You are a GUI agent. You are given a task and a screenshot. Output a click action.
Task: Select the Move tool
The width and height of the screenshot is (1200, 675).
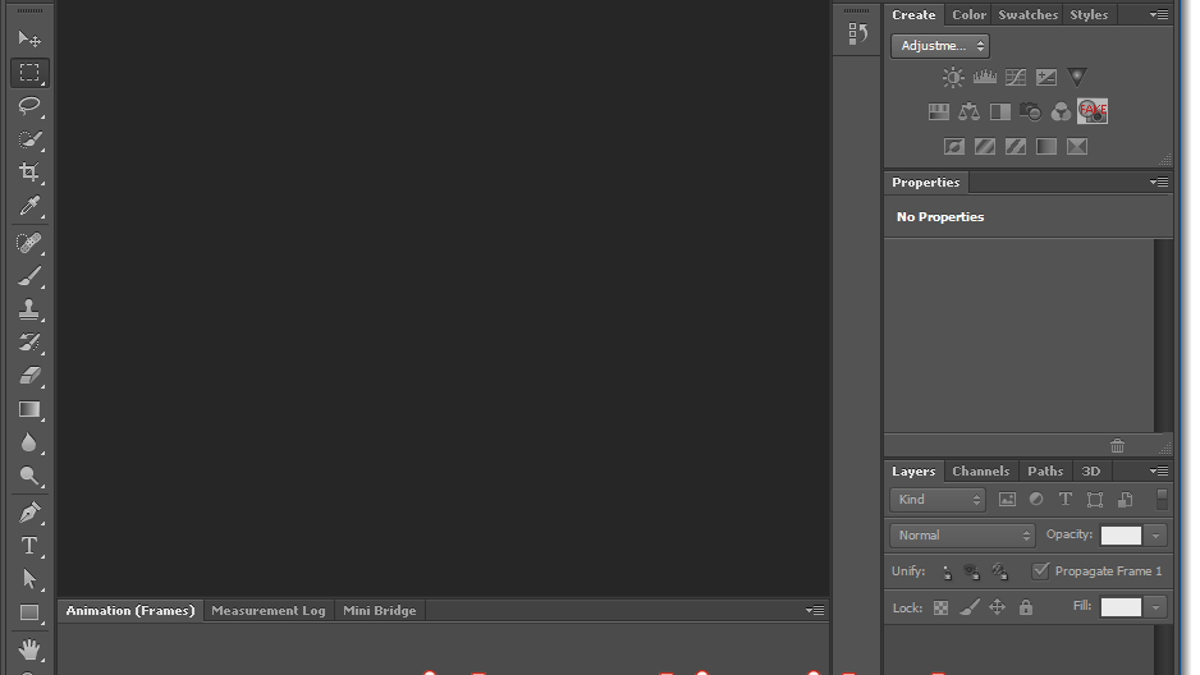click(29, 39)
